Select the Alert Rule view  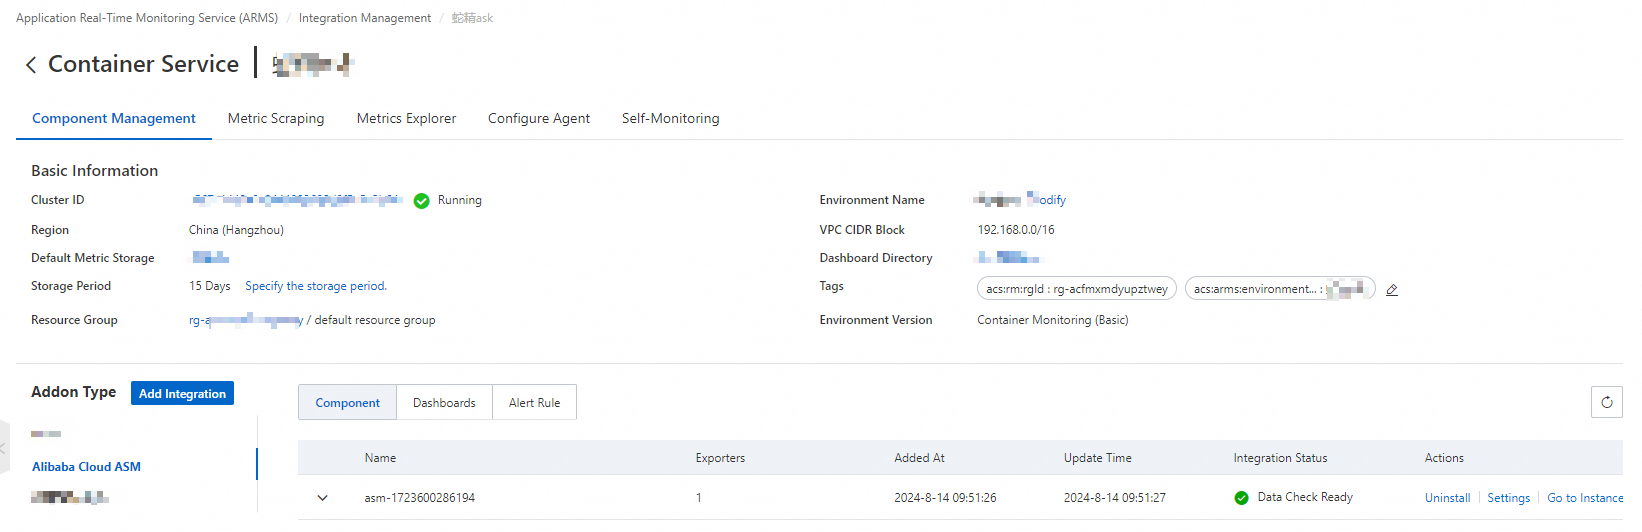point(534,403)
